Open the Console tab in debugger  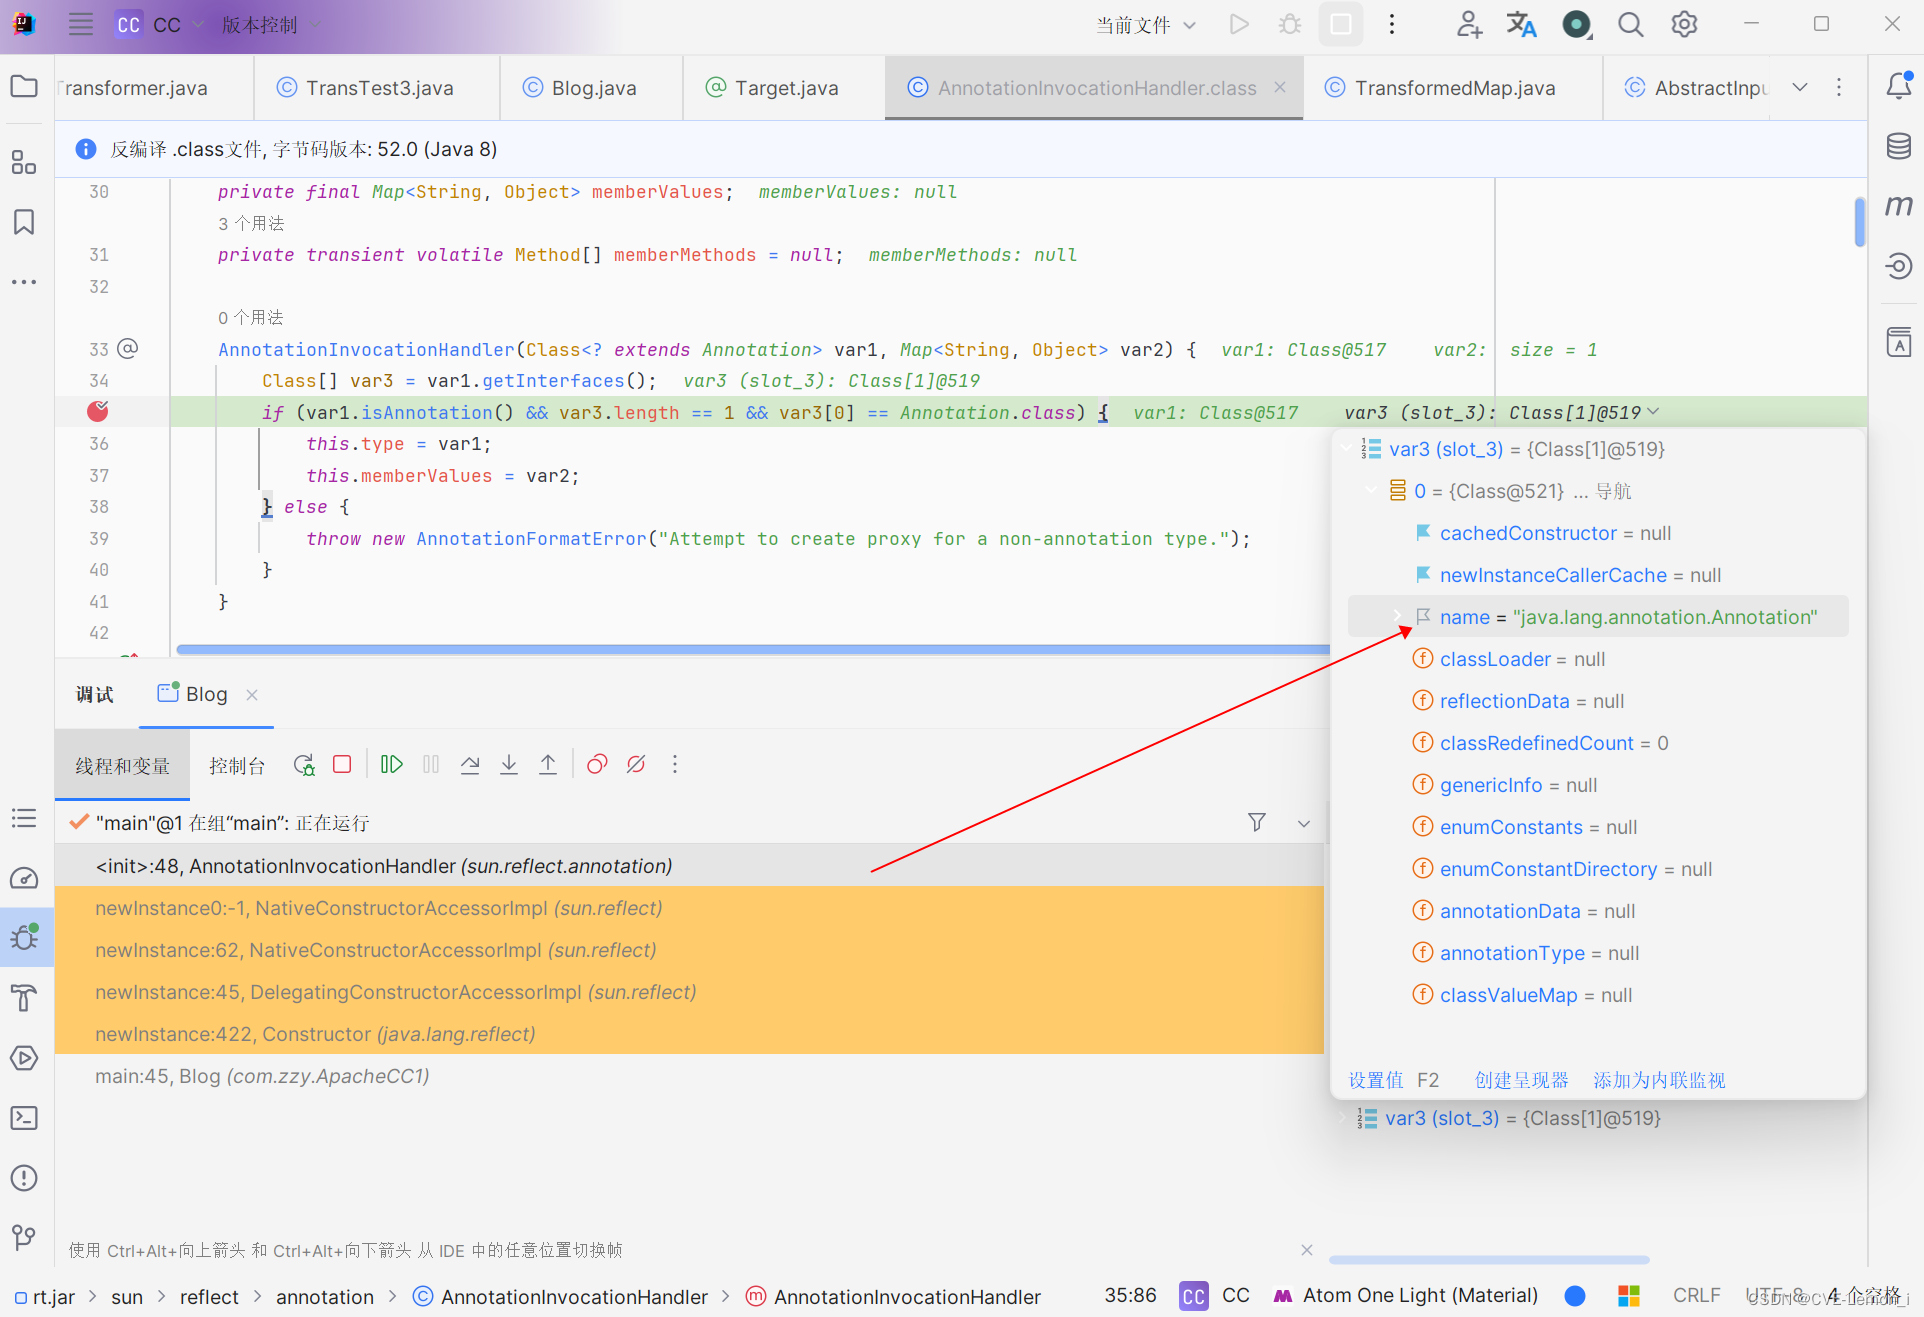[x=237, y=766]
